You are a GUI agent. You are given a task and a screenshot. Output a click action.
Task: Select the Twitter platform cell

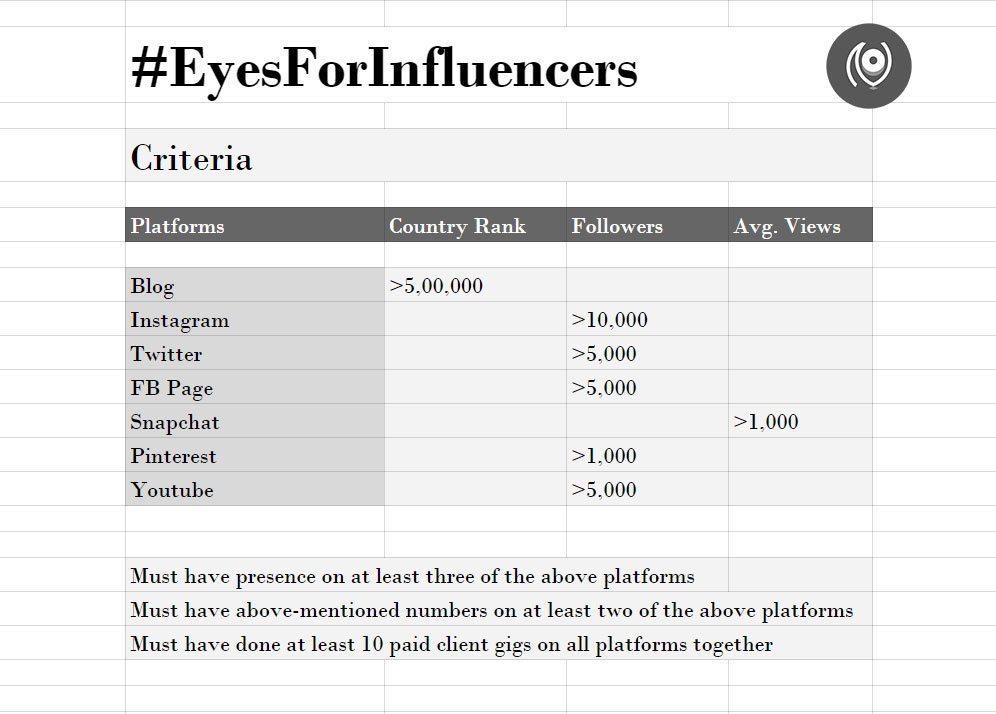click(x=255, y=353)
